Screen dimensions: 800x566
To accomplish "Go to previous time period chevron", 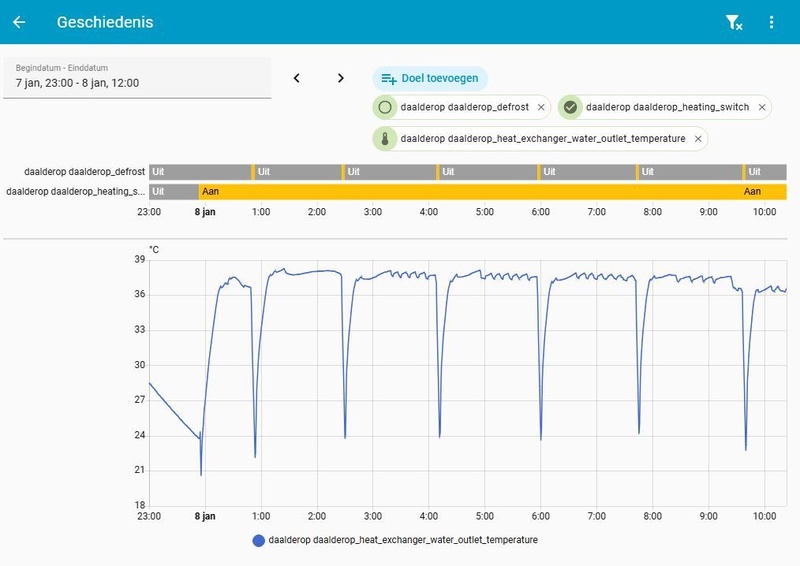I will point(296,78).
